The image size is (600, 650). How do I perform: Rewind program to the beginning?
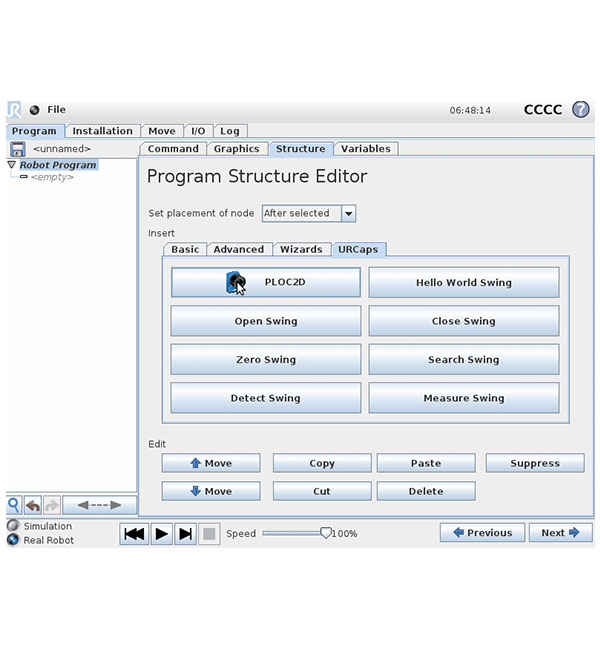pyautogui.click(x=134, y=534)
